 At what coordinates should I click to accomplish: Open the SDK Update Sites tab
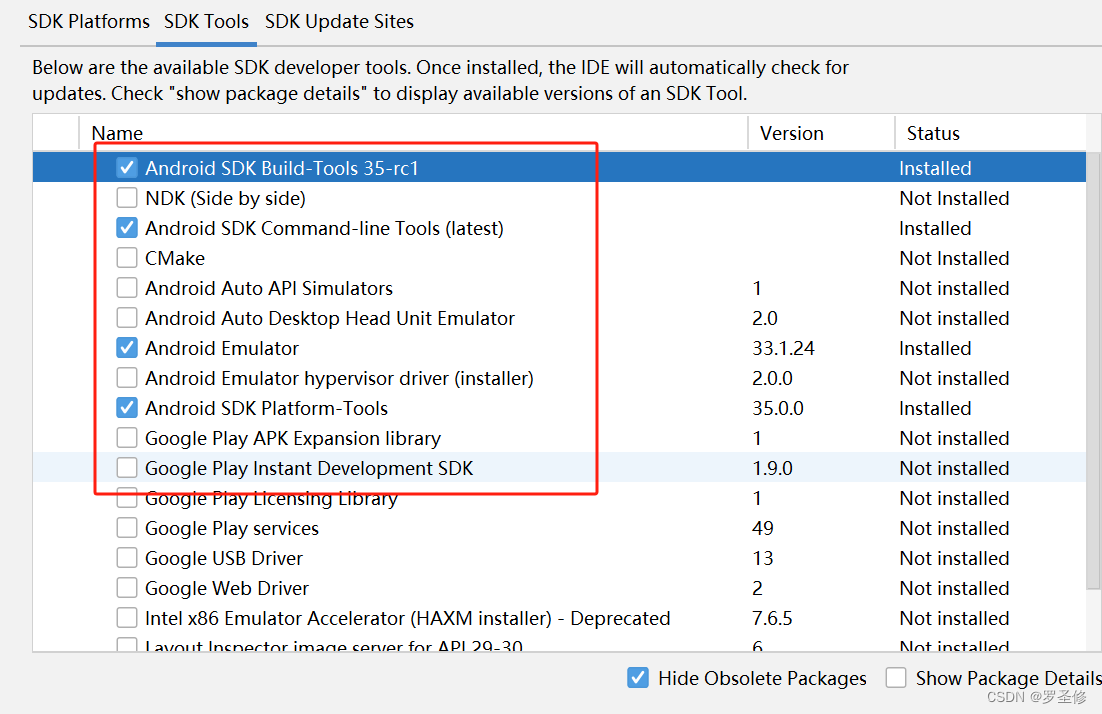pyautogui.click(x=339, y=22)
